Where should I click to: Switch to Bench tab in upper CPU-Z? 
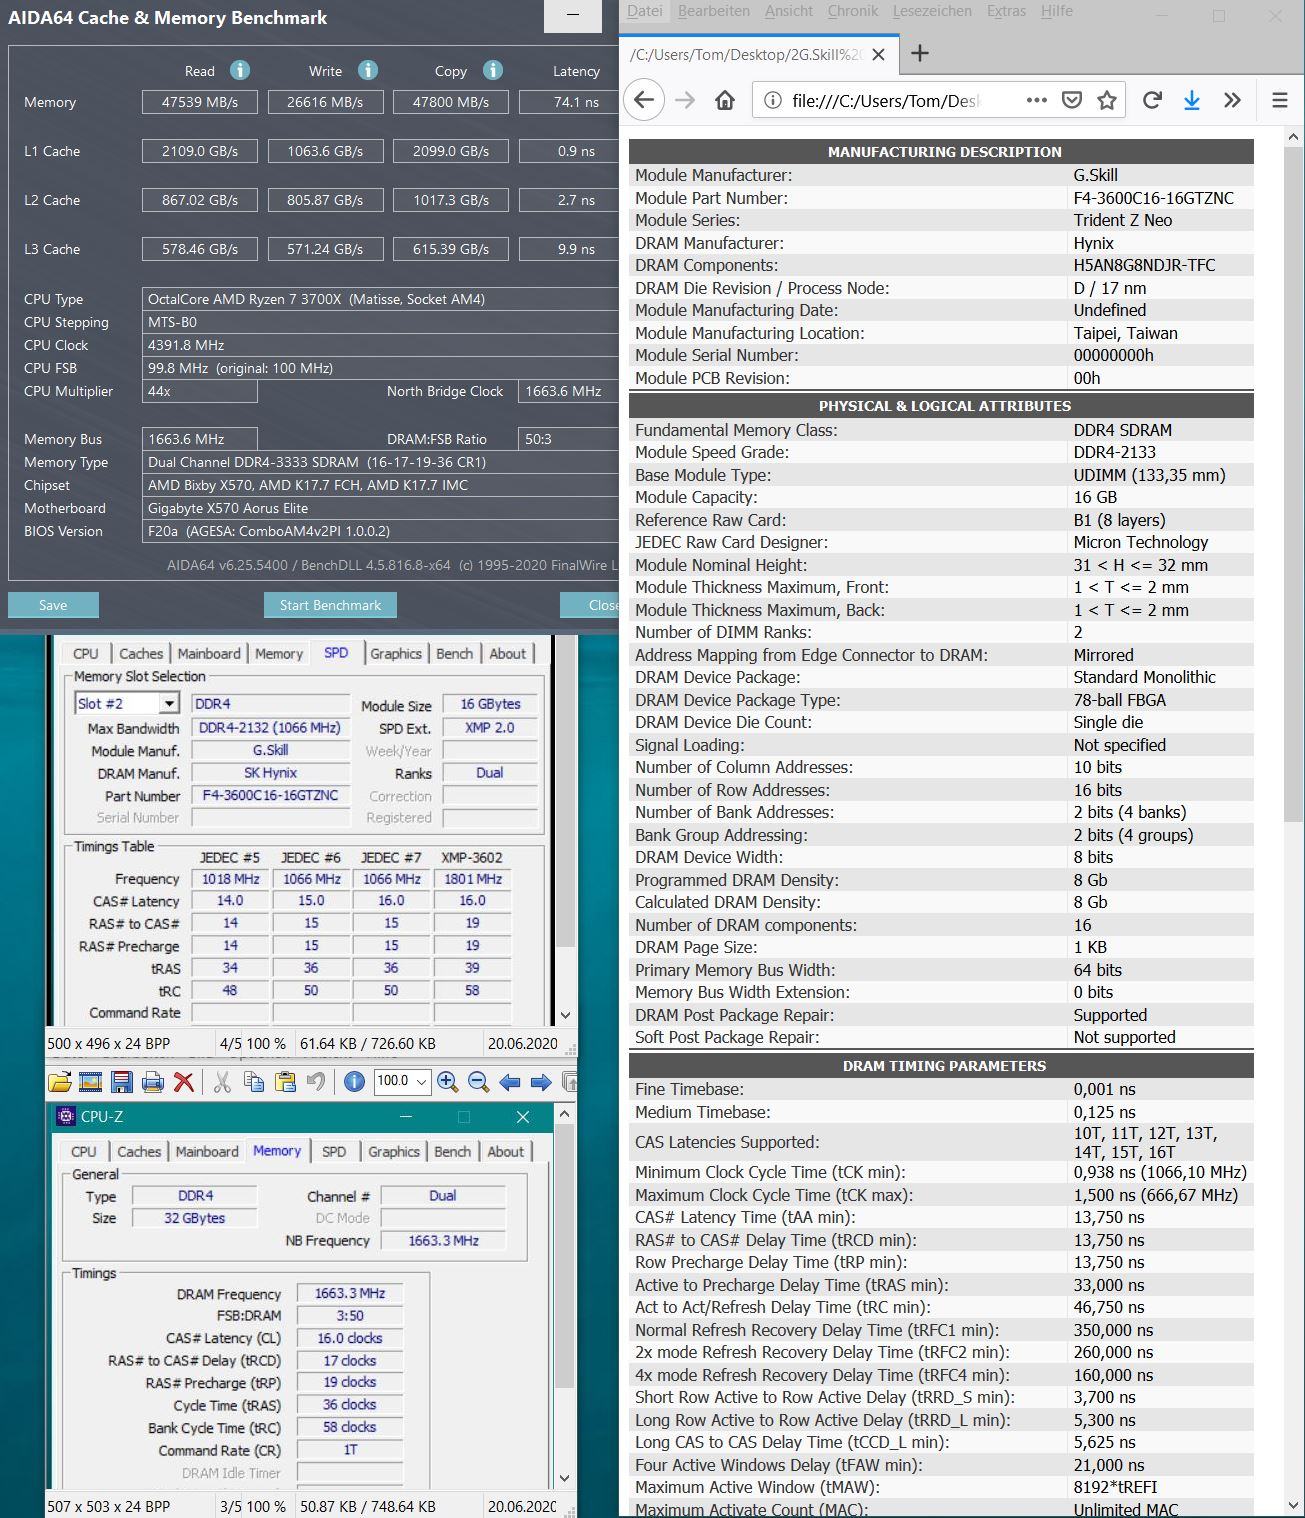(455, 653)
